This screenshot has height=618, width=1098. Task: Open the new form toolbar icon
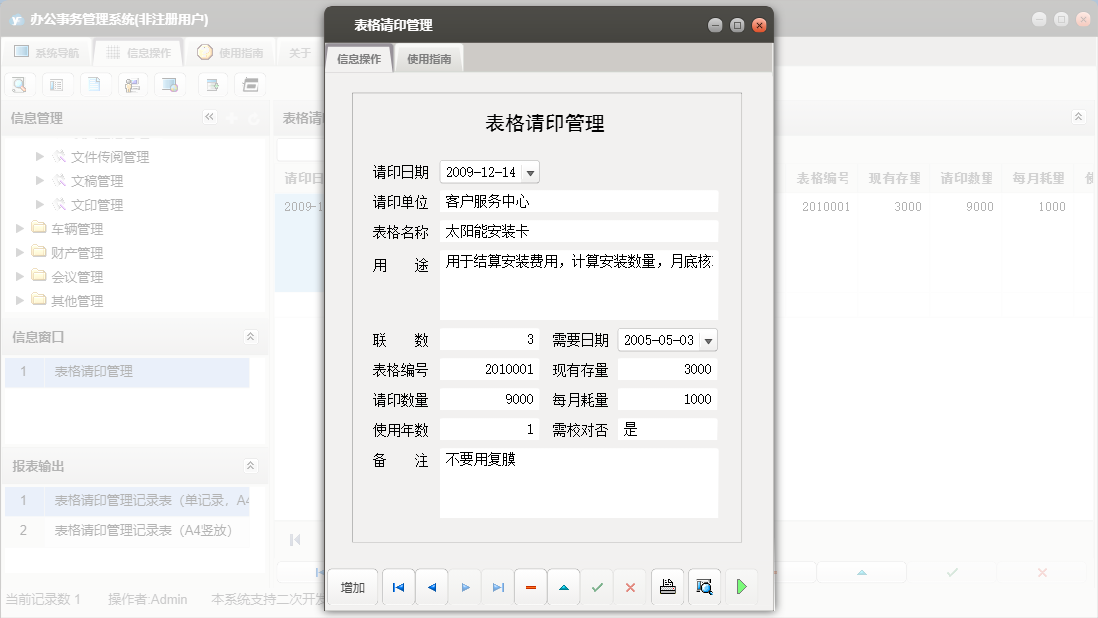tap(212, 85)
